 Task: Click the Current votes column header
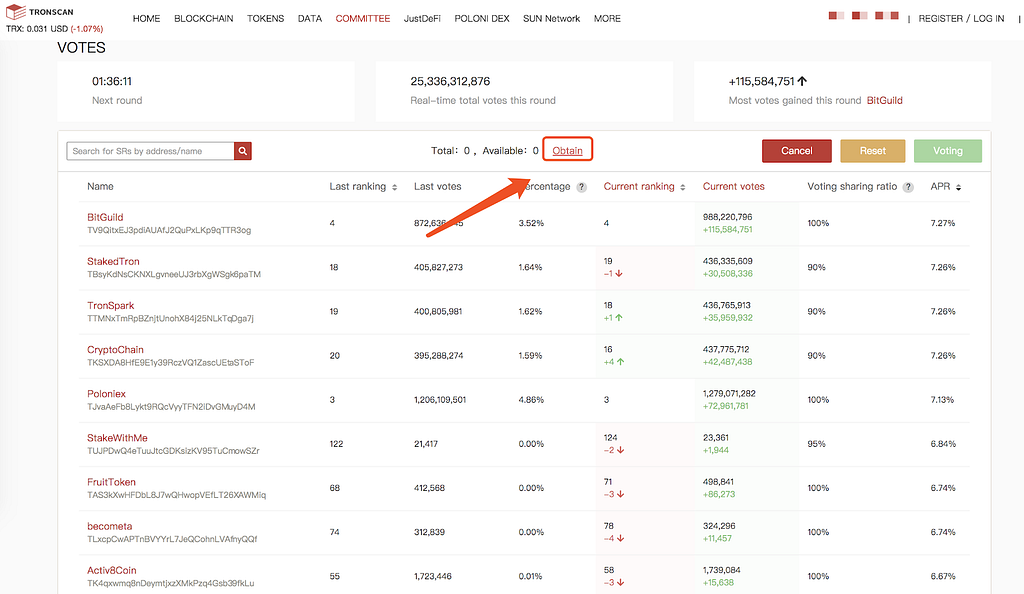733,187
